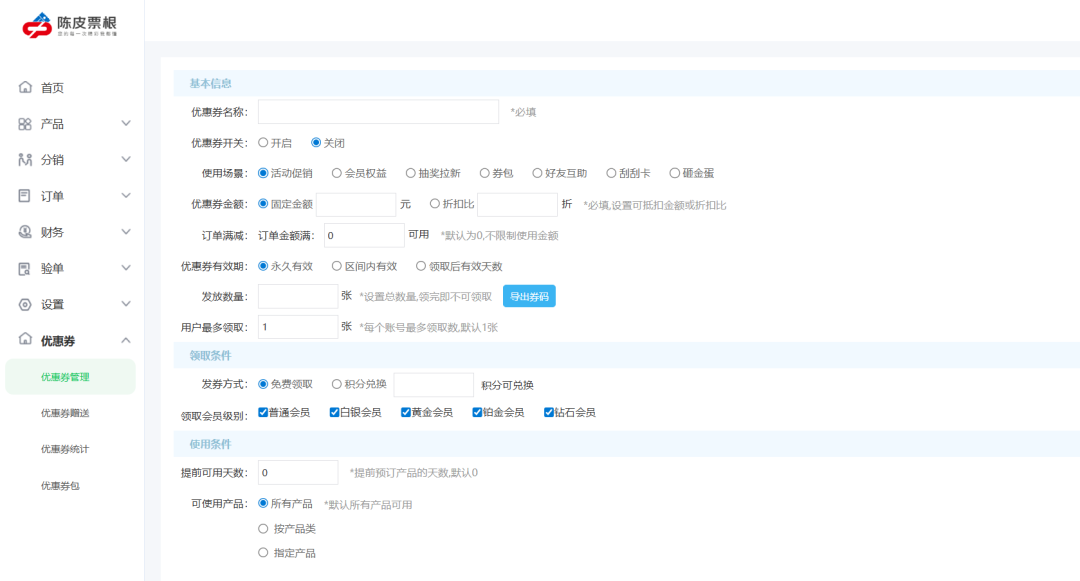Focus the 优惠券名称 input field
The image size is (1080, 581).
pos(378,112)
